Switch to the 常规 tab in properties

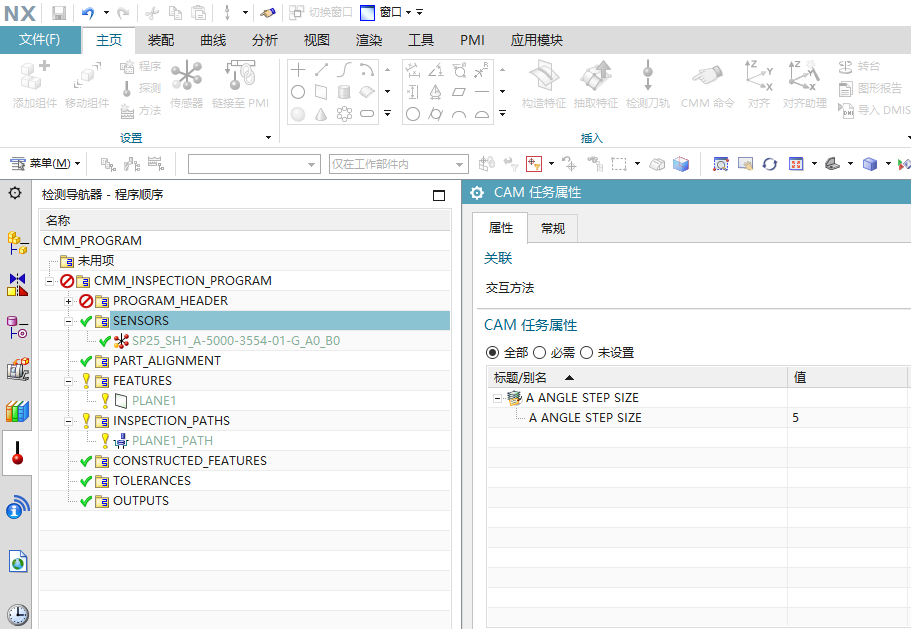[x=553, y=228]
